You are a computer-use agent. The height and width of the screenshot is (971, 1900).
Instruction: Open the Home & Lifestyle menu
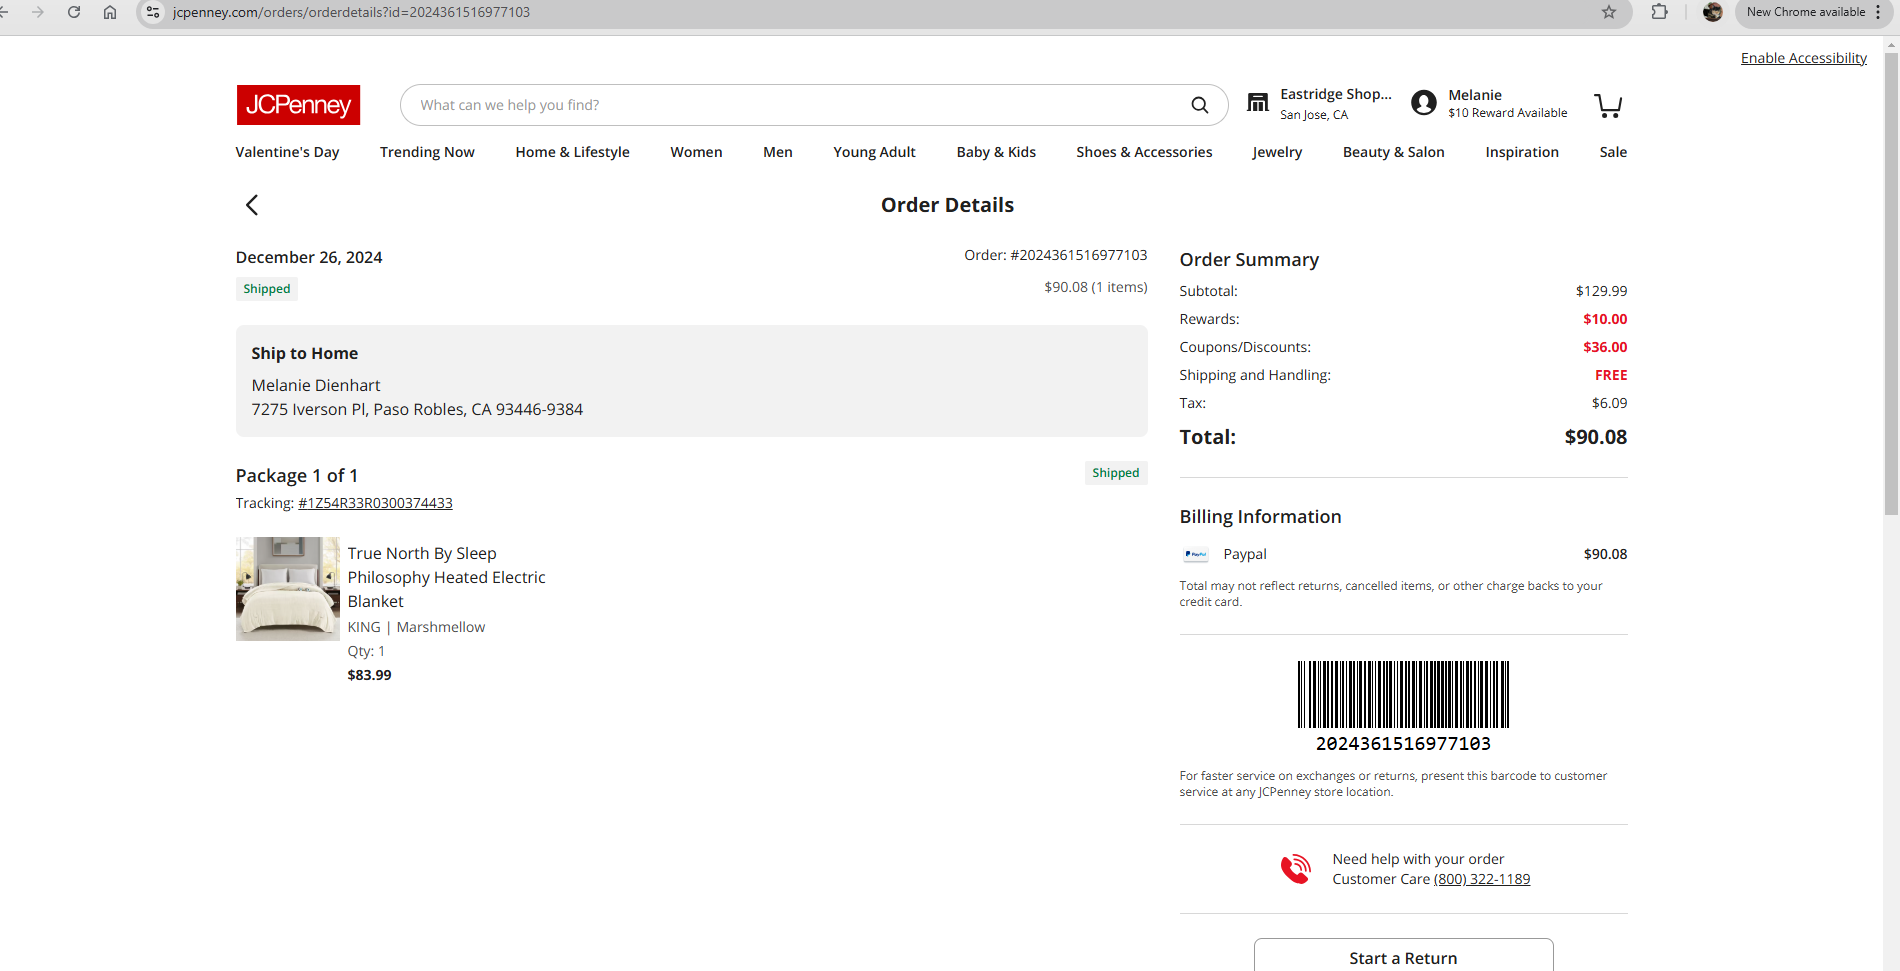point(573,152)
